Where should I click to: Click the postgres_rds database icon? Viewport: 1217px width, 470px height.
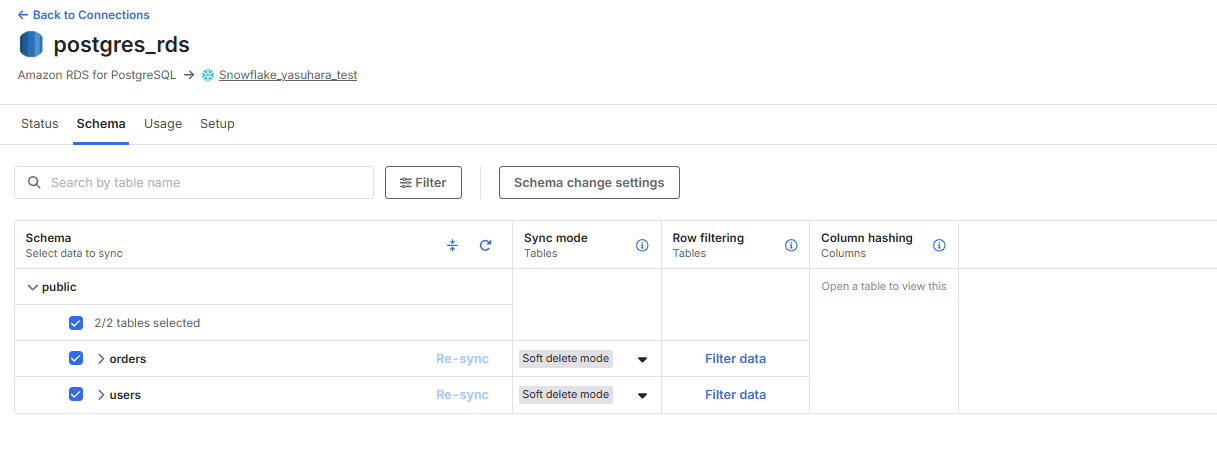(x=32, y=45)
